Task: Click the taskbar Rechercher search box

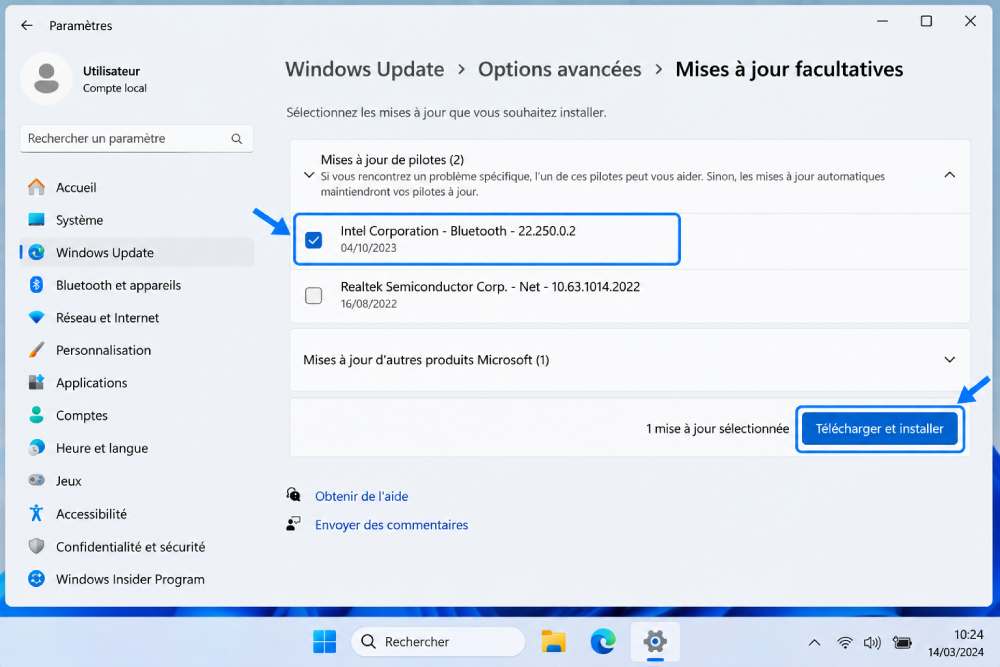Action: pos(438,641)
